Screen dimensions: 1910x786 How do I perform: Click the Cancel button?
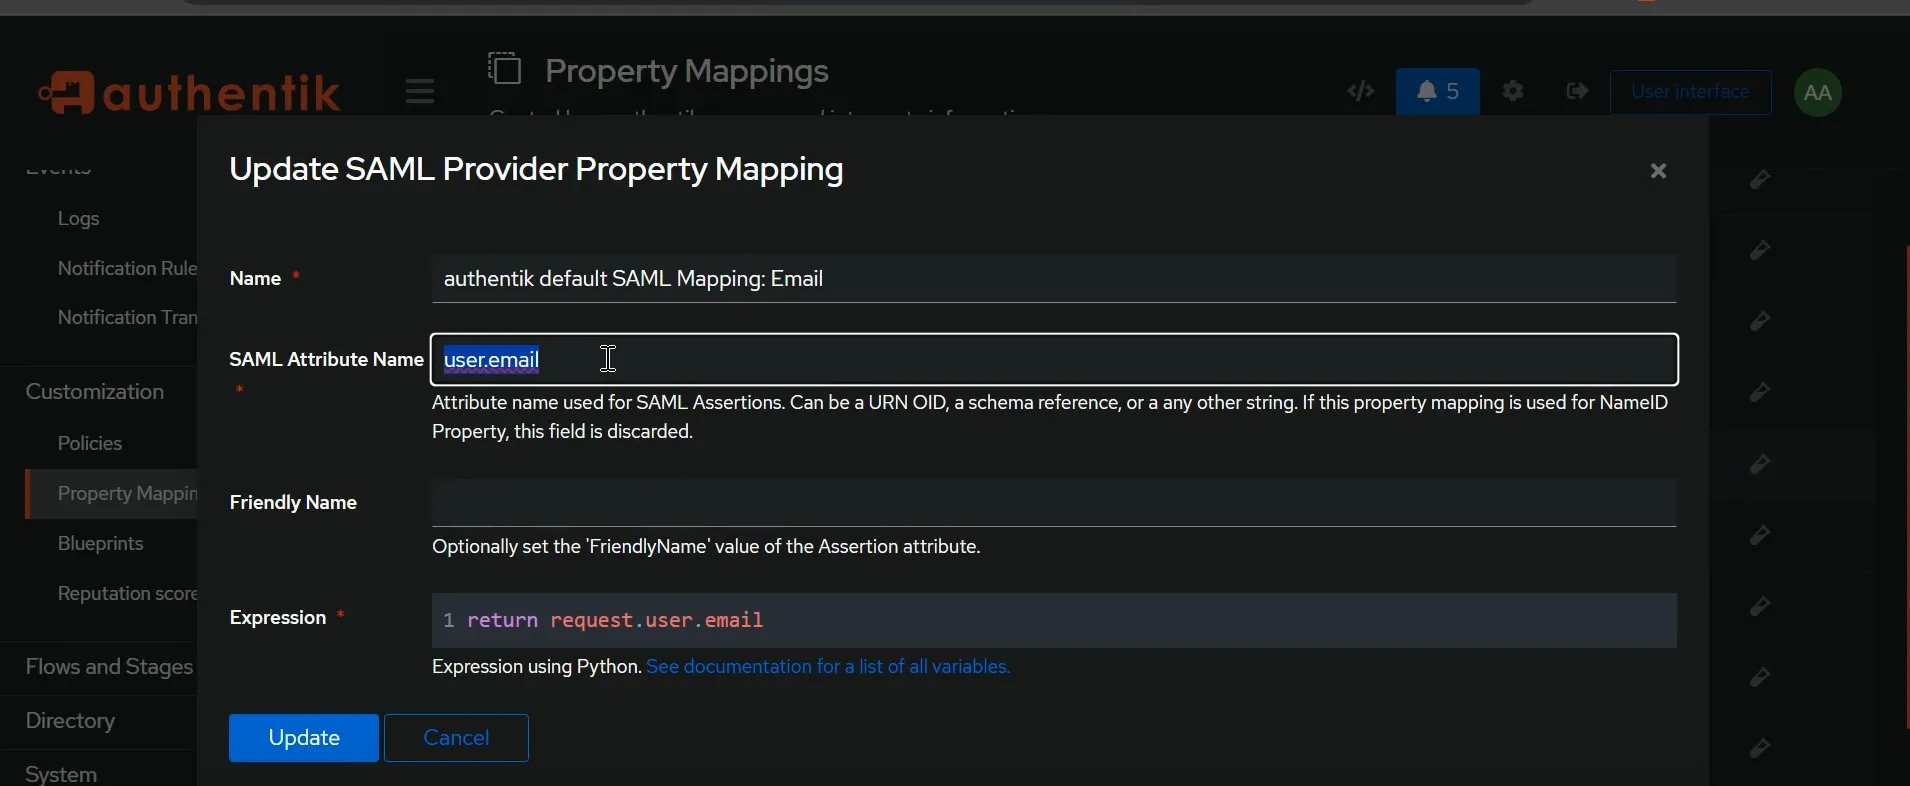(x=457, y=738)
